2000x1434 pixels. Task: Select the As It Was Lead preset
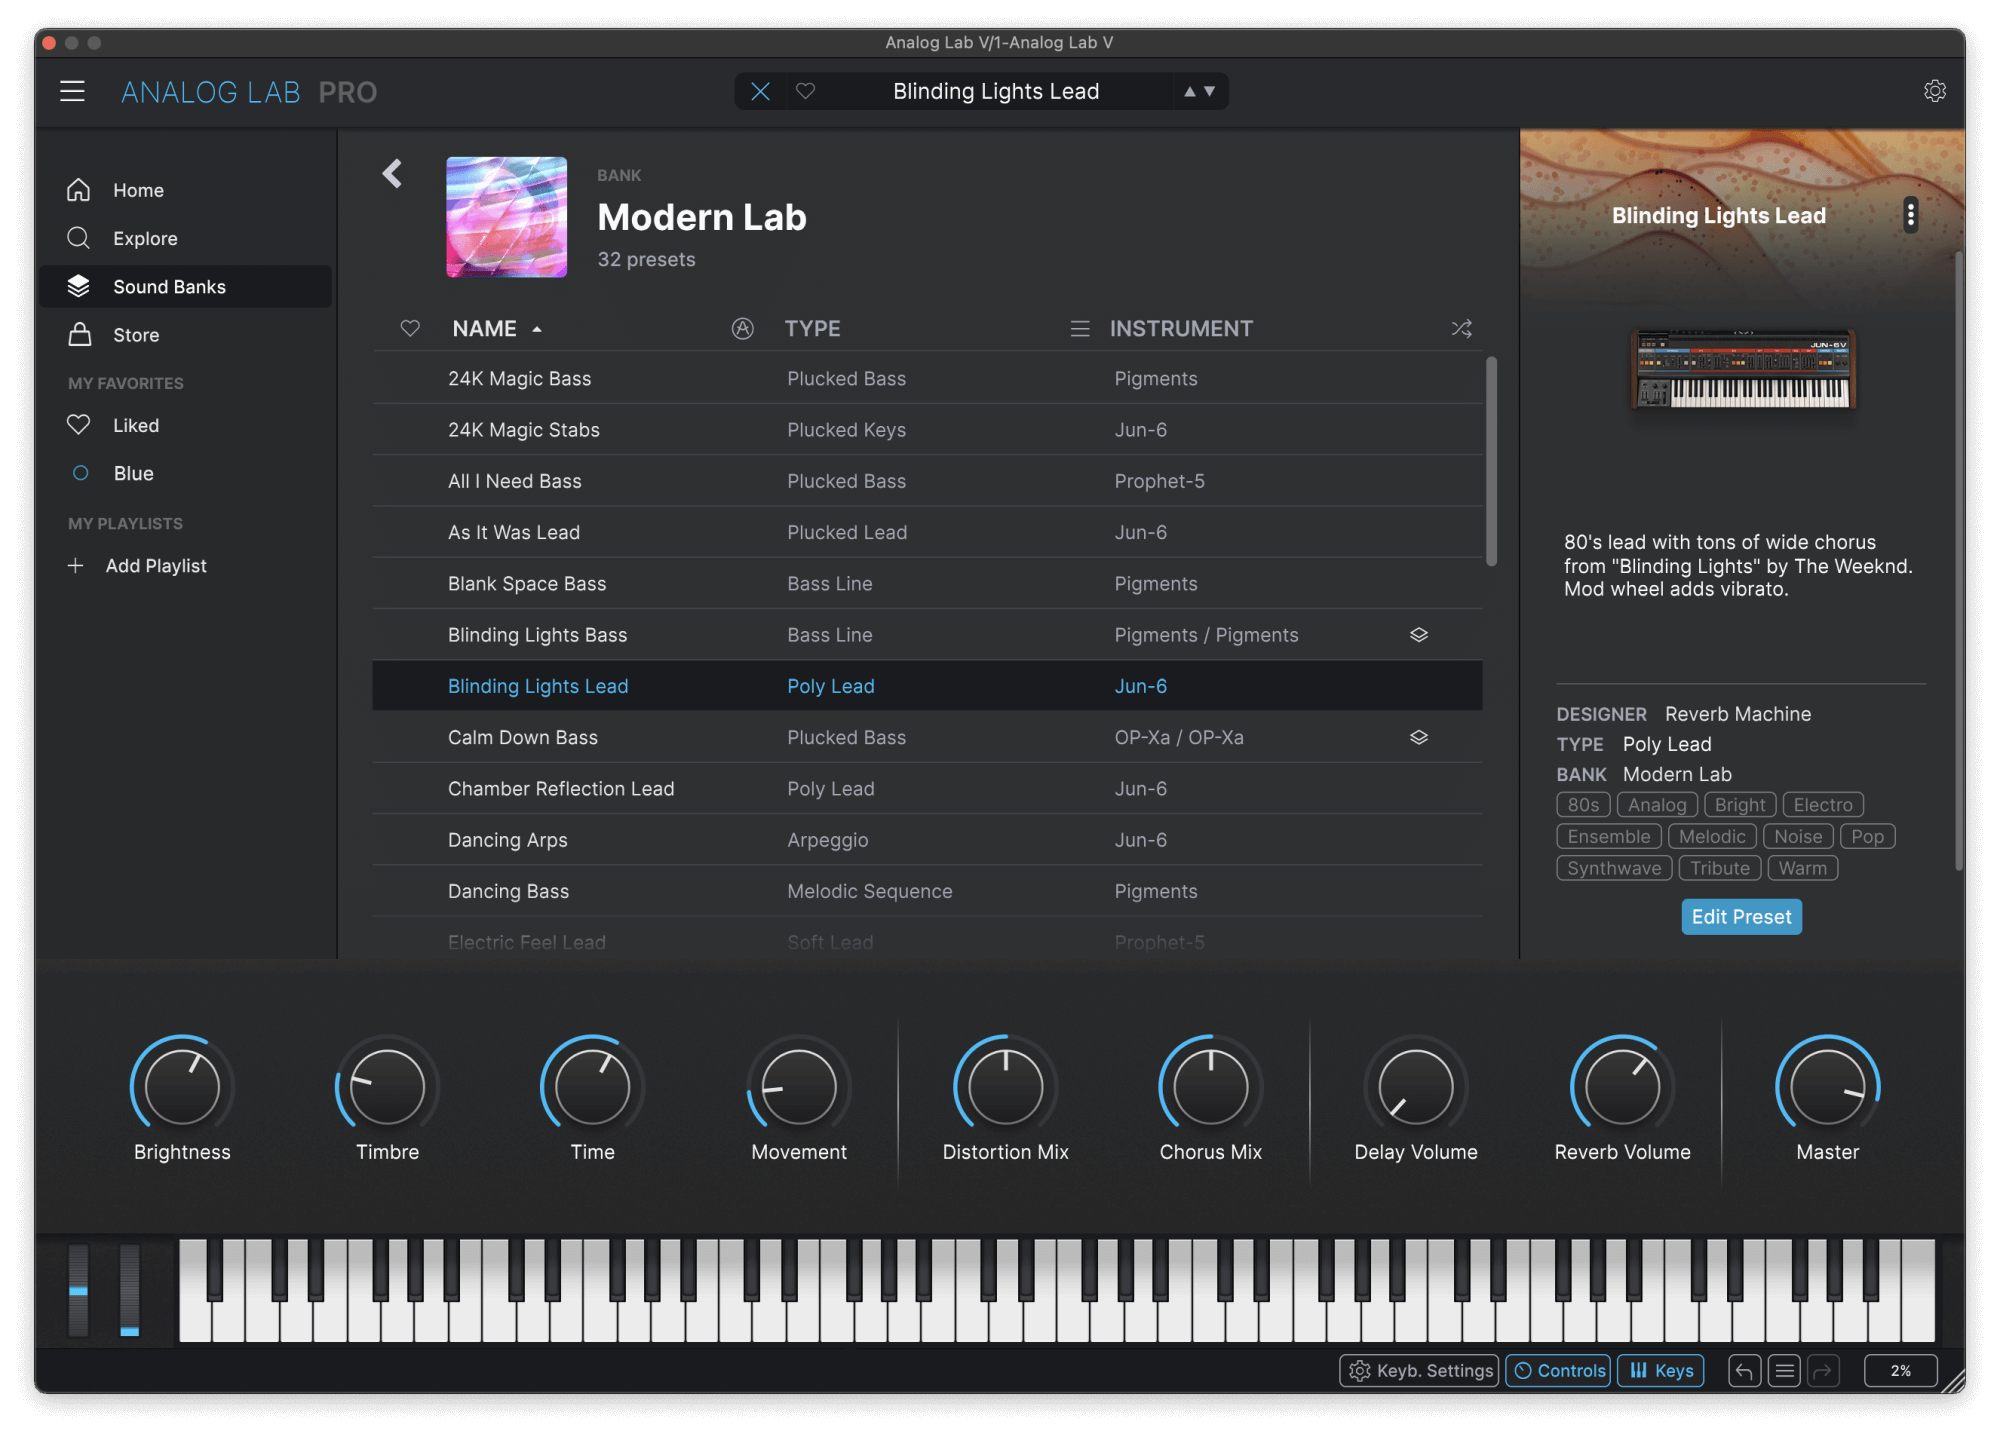pos(927,532)
